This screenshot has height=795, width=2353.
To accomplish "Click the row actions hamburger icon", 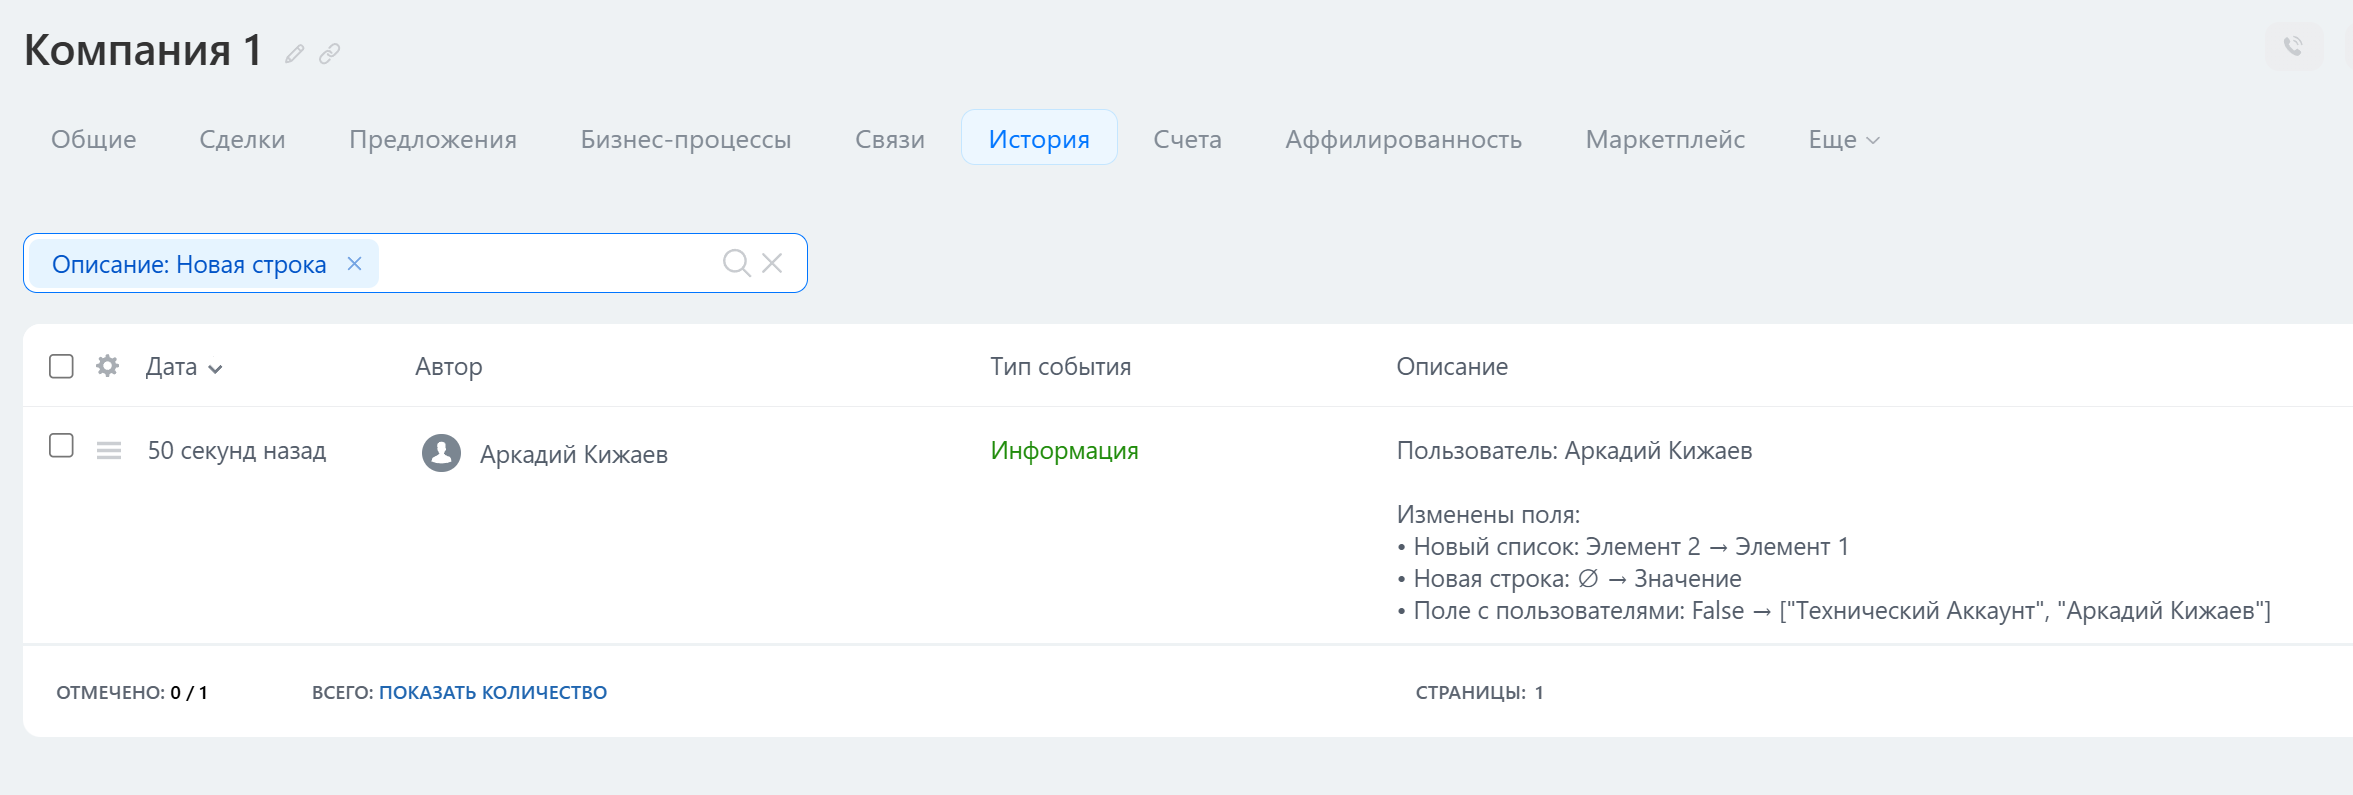I will pyautogui.click(x=109, y=451).
